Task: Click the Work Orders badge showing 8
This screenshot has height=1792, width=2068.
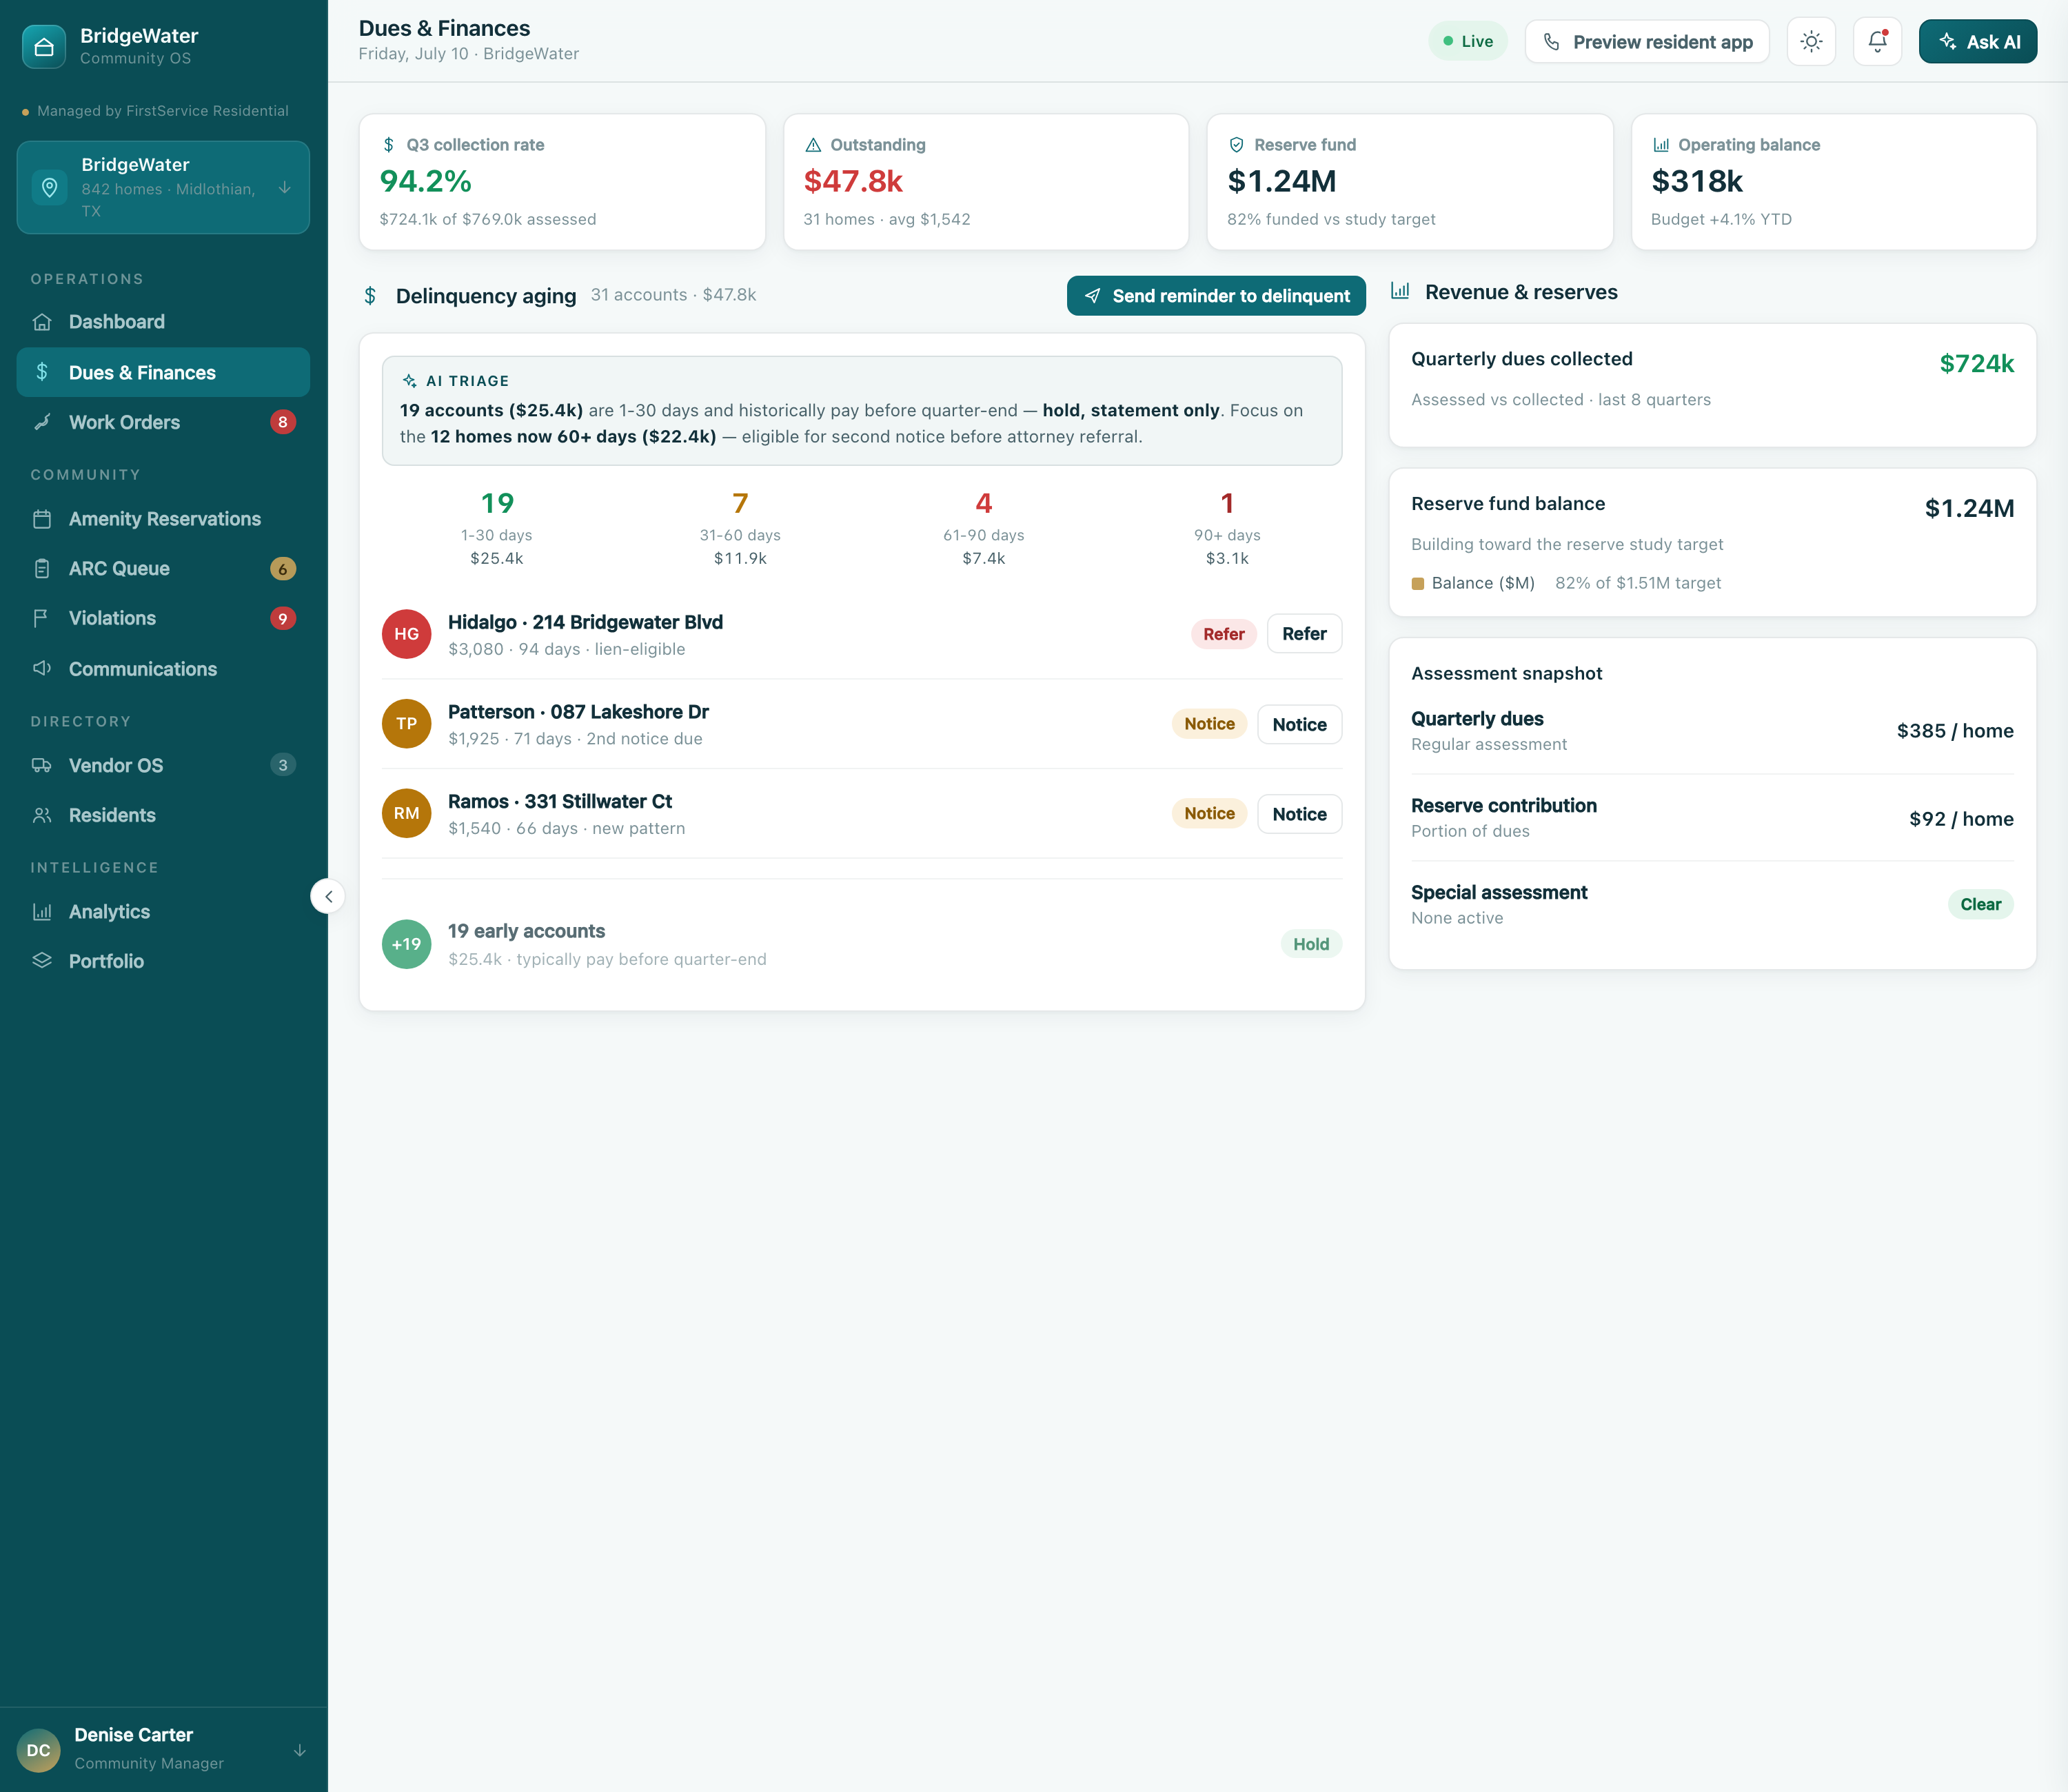Action: 283,422
